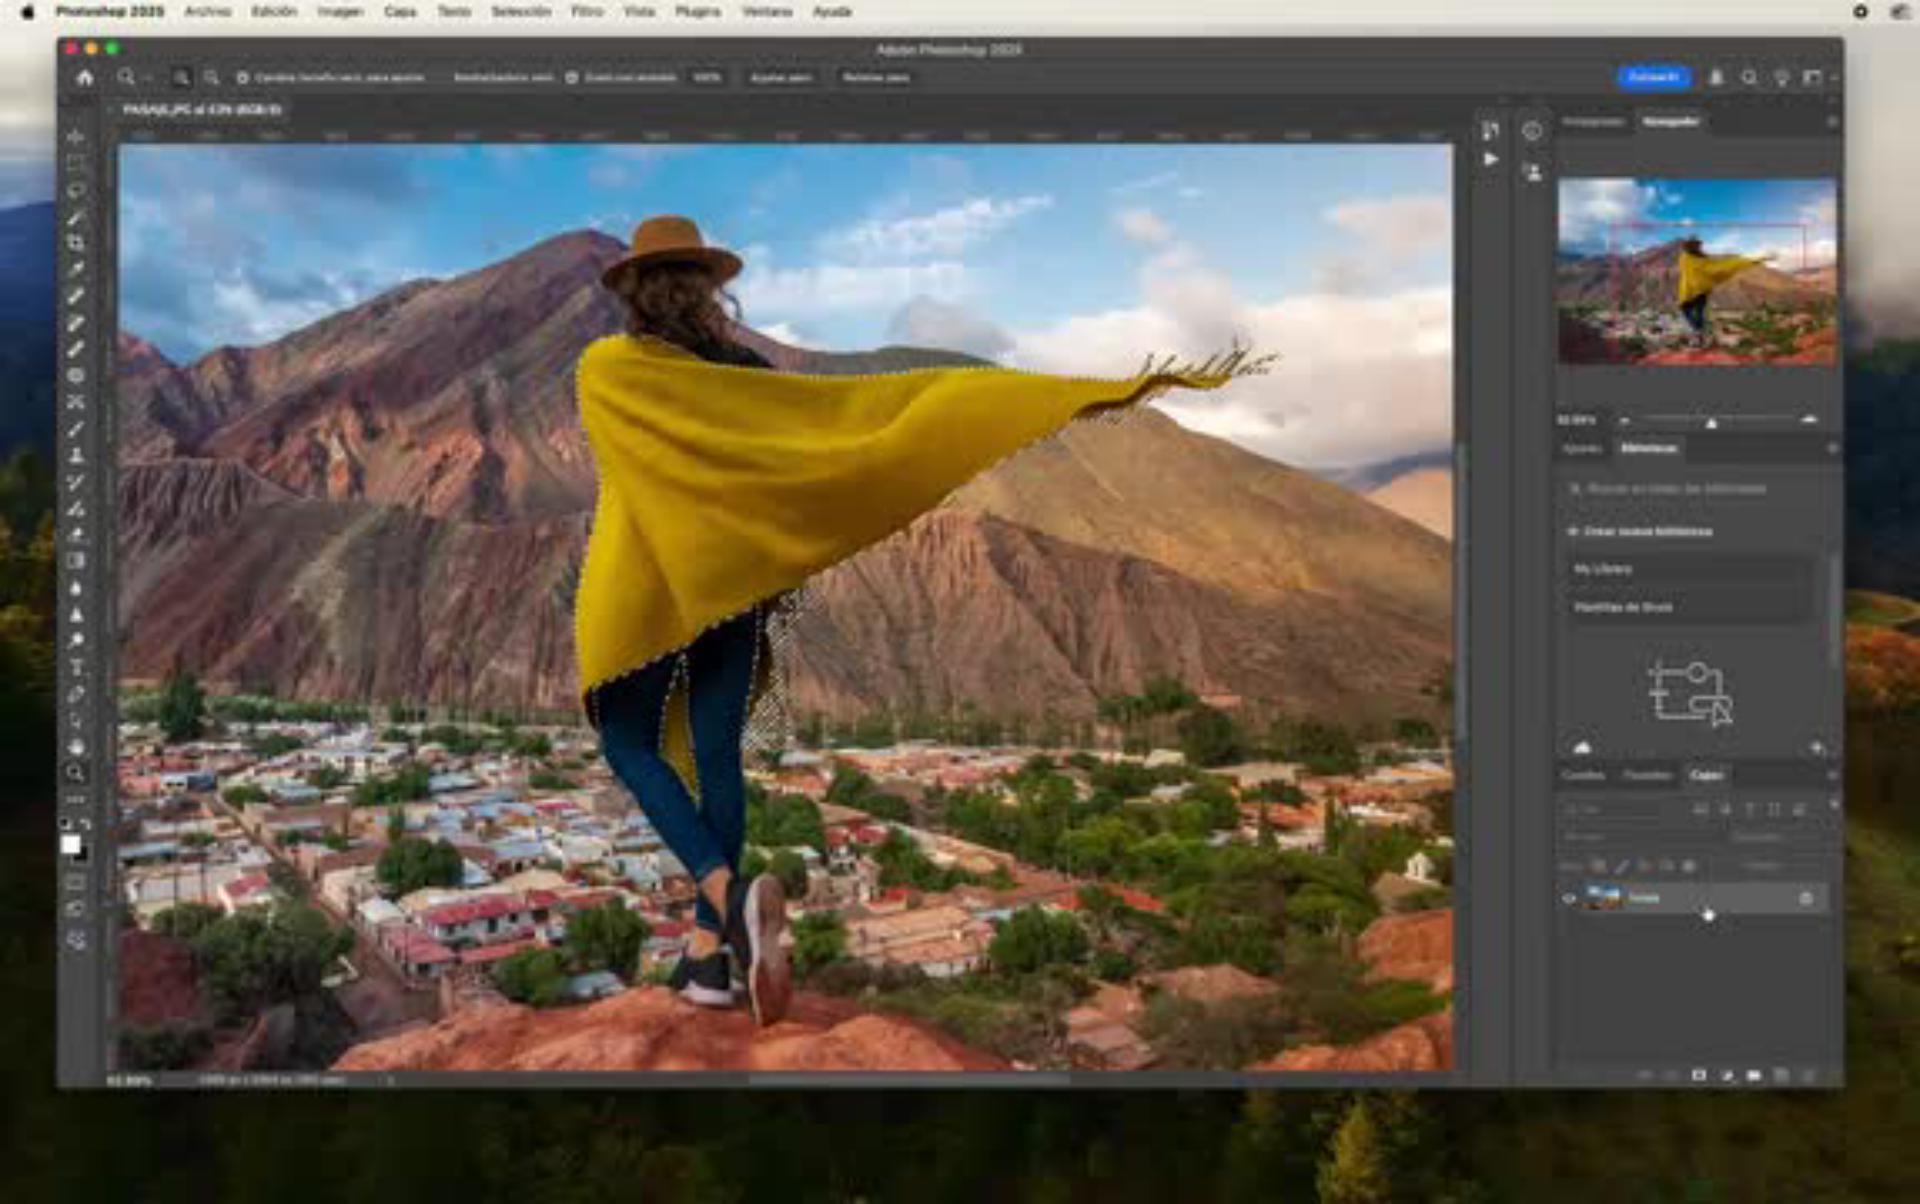This screenshot has height=1204, width=1920.
Task: Select the Crop tool in toolbar
Action: [76, 243]
